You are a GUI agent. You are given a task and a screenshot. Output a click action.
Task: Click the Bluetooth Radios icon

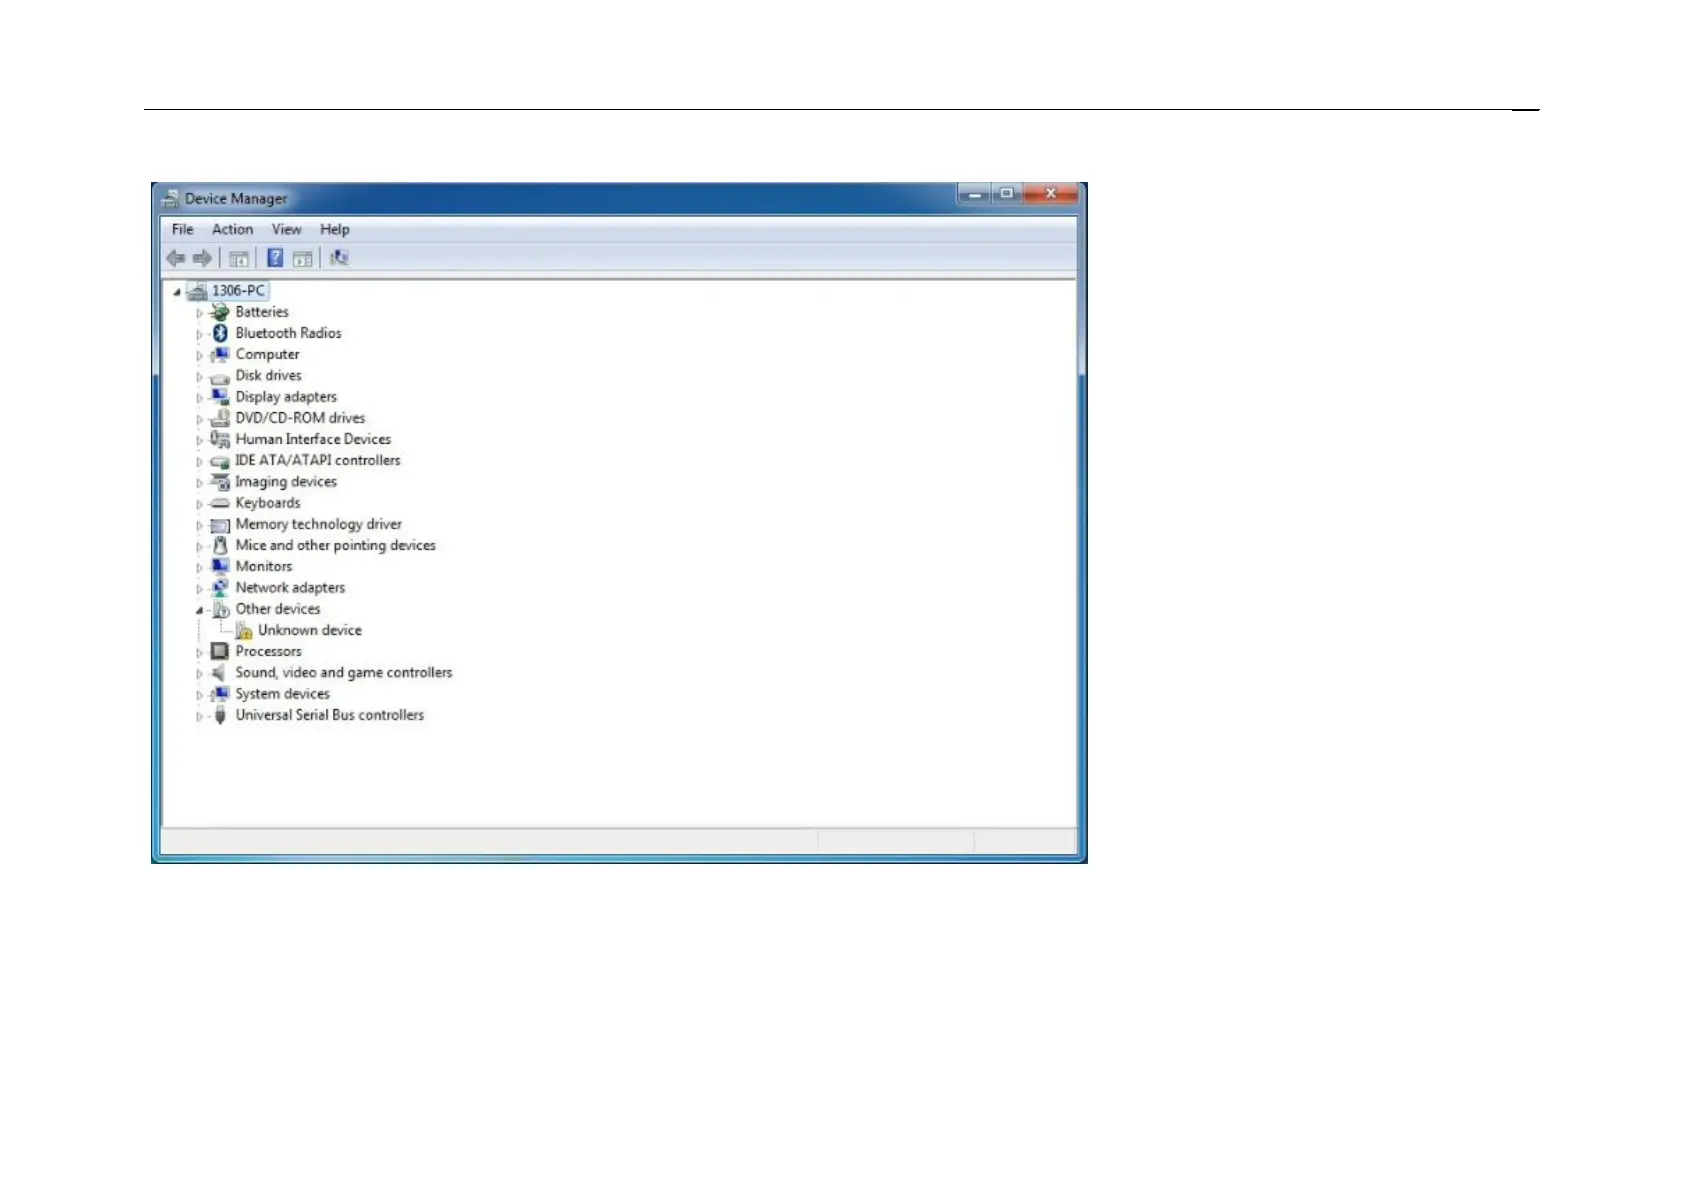[220, 333]
